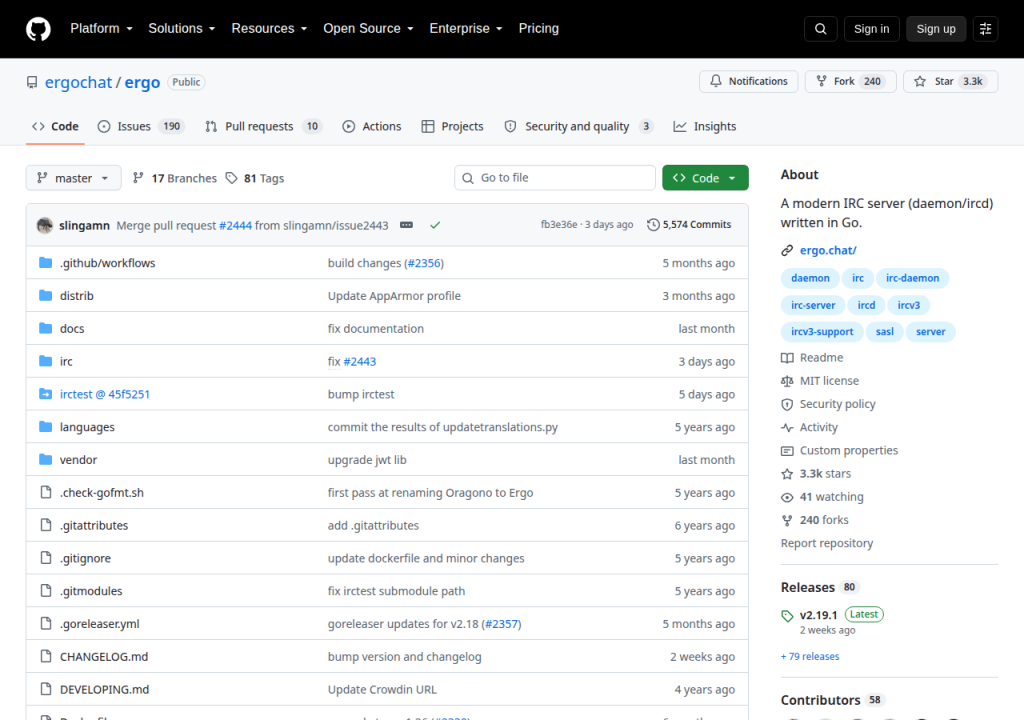Expand the Enterprise menu
The width and height of the screenshot is (1024, 720).
pos(466,29)
